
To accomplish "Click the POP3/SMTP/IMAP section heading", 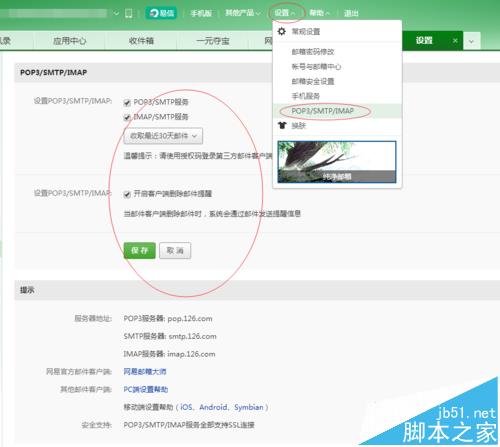I will click(x=54, y=72).
